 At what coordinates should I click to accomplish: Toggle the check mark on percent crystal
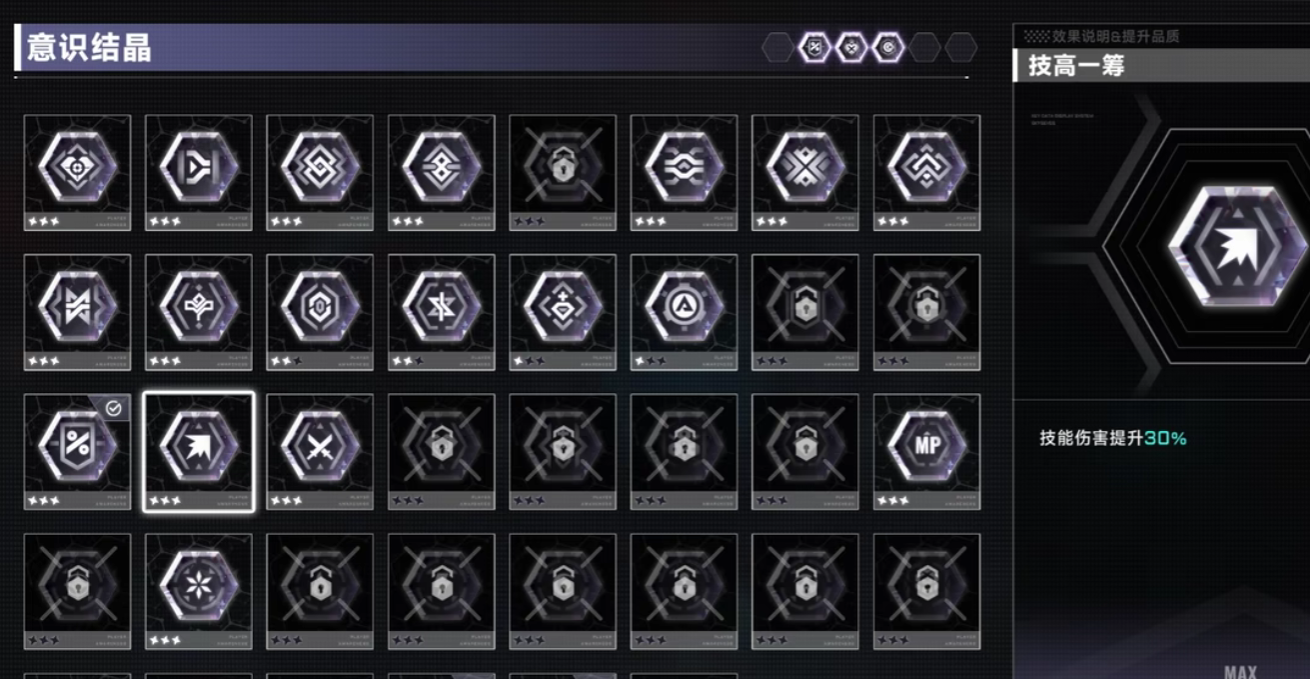pyautogui.click(x=114, y=408)
